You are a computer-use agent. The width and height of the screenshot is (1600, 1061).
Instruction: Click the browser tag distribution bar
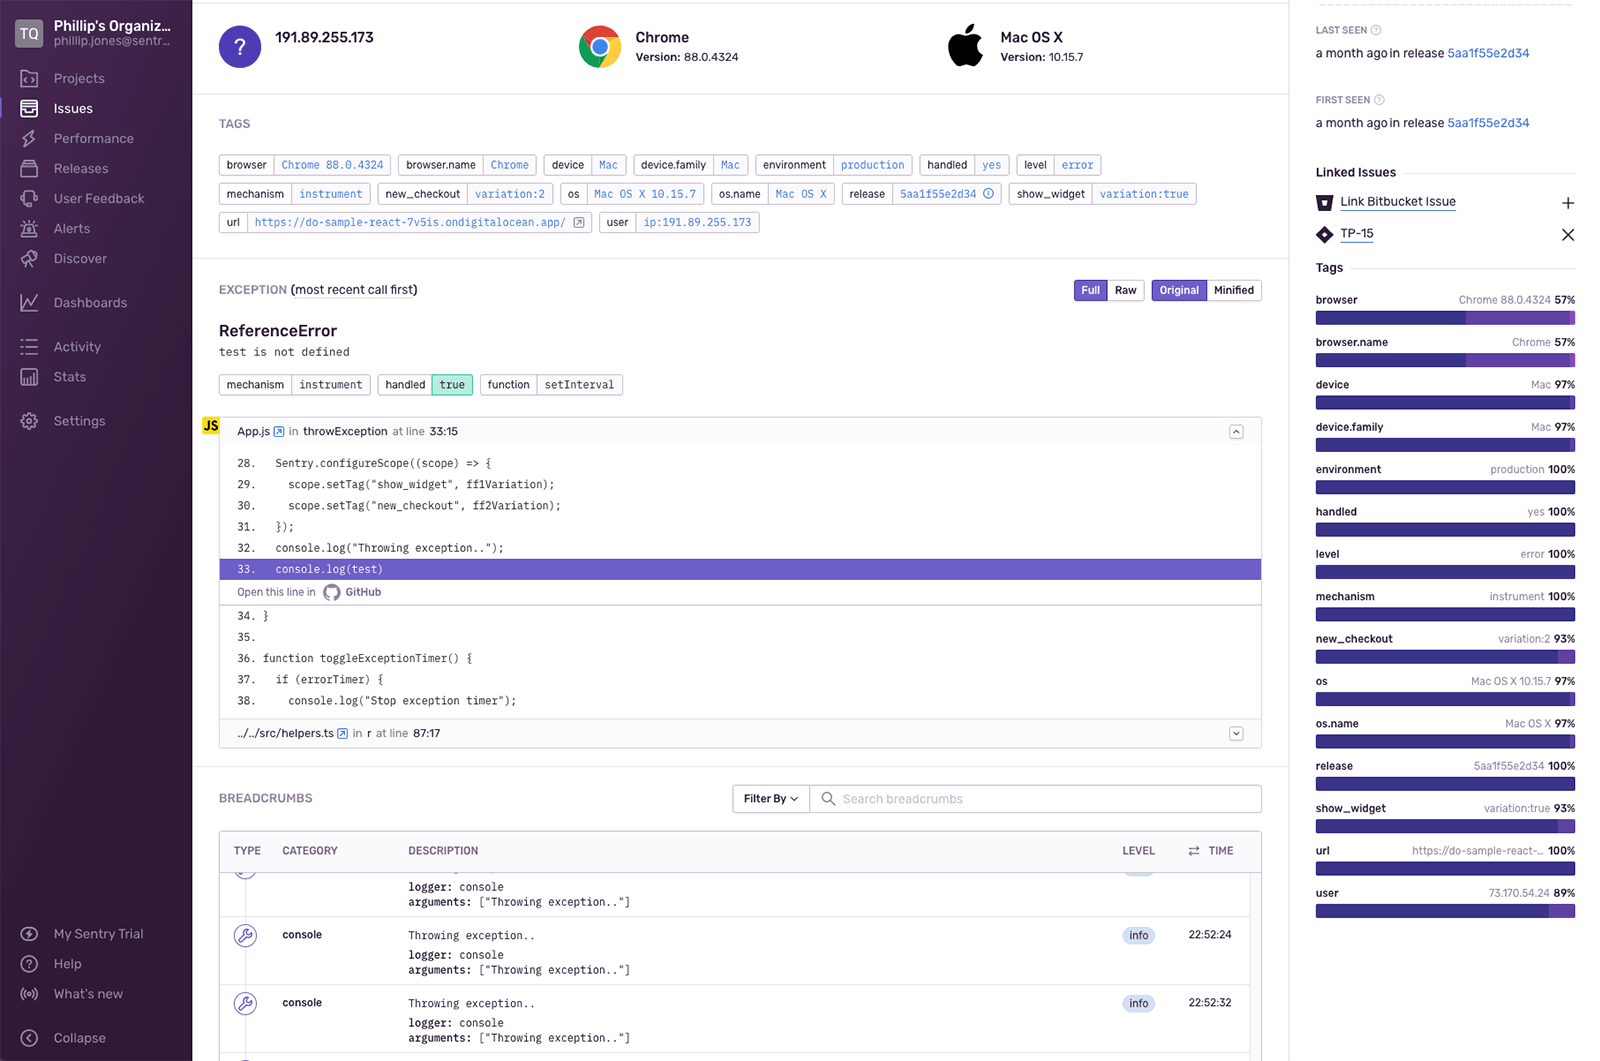point(1444,317)
